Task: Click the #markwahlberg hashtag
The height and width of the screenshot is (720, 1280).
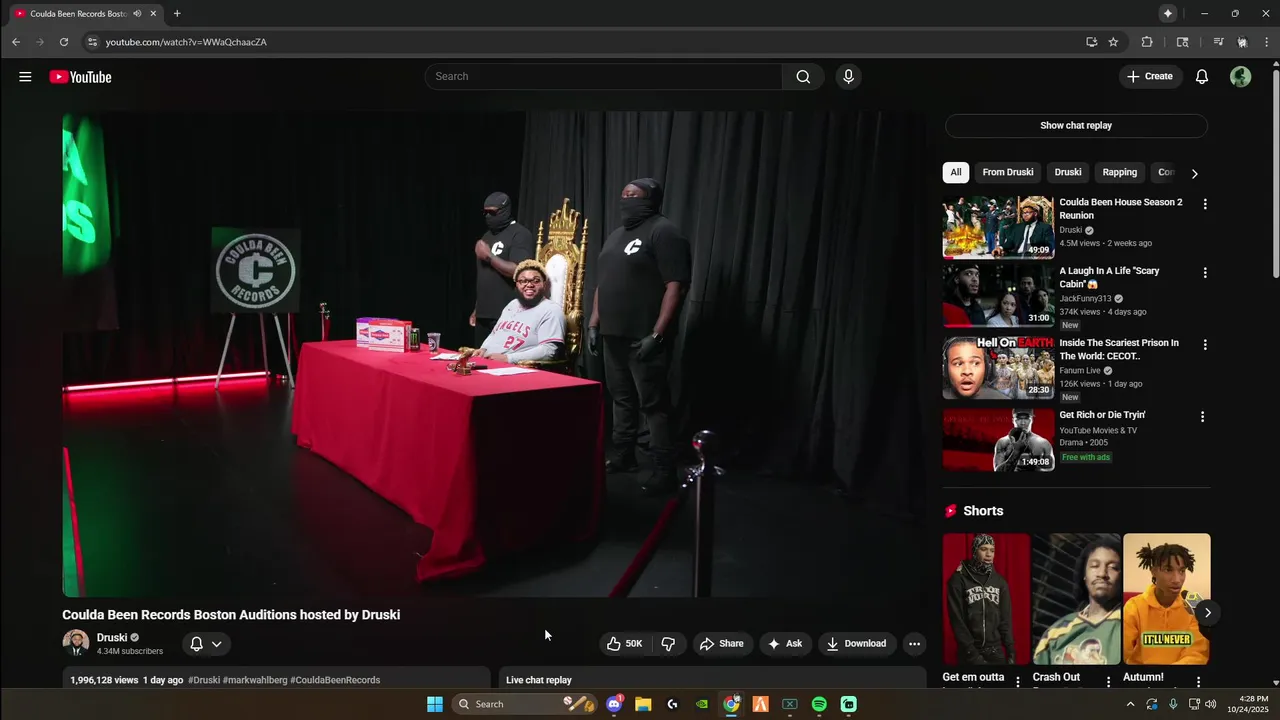Action: [255, 680]
